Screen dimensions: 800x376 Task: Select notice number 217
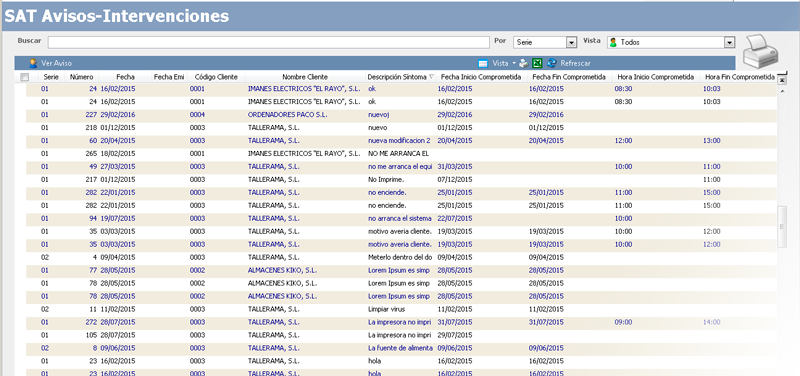[x=91, y=180]
